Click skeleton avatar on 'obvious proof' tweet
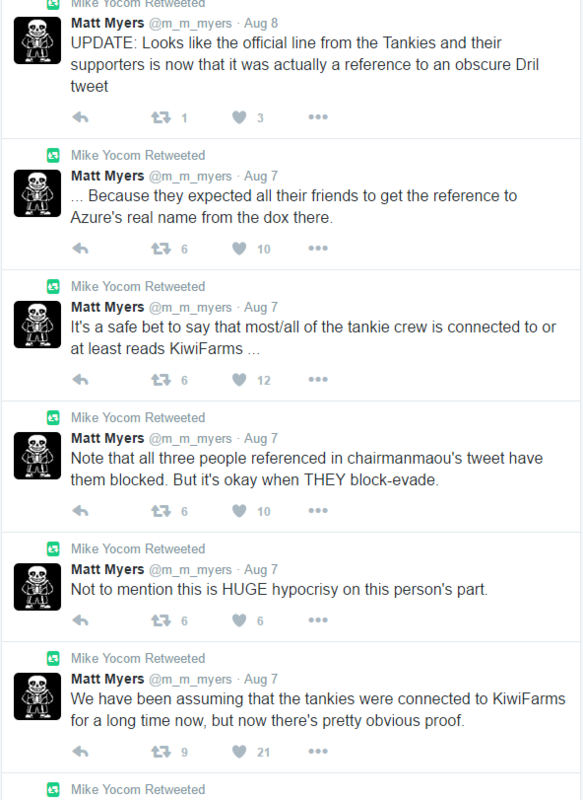 pyautogui.click(x=37, y=696)
